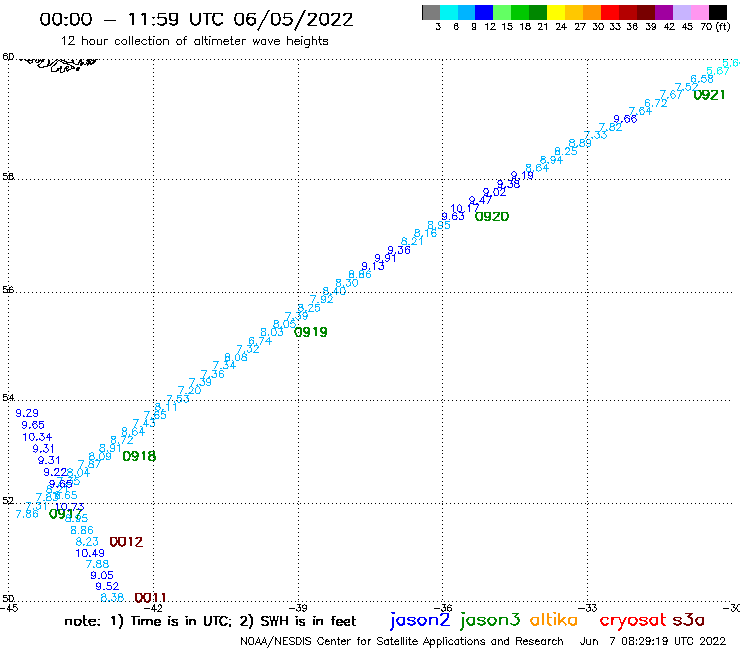Click the light green legend swatch
This screenshot has width=740, height=650.
click(503, 12)
